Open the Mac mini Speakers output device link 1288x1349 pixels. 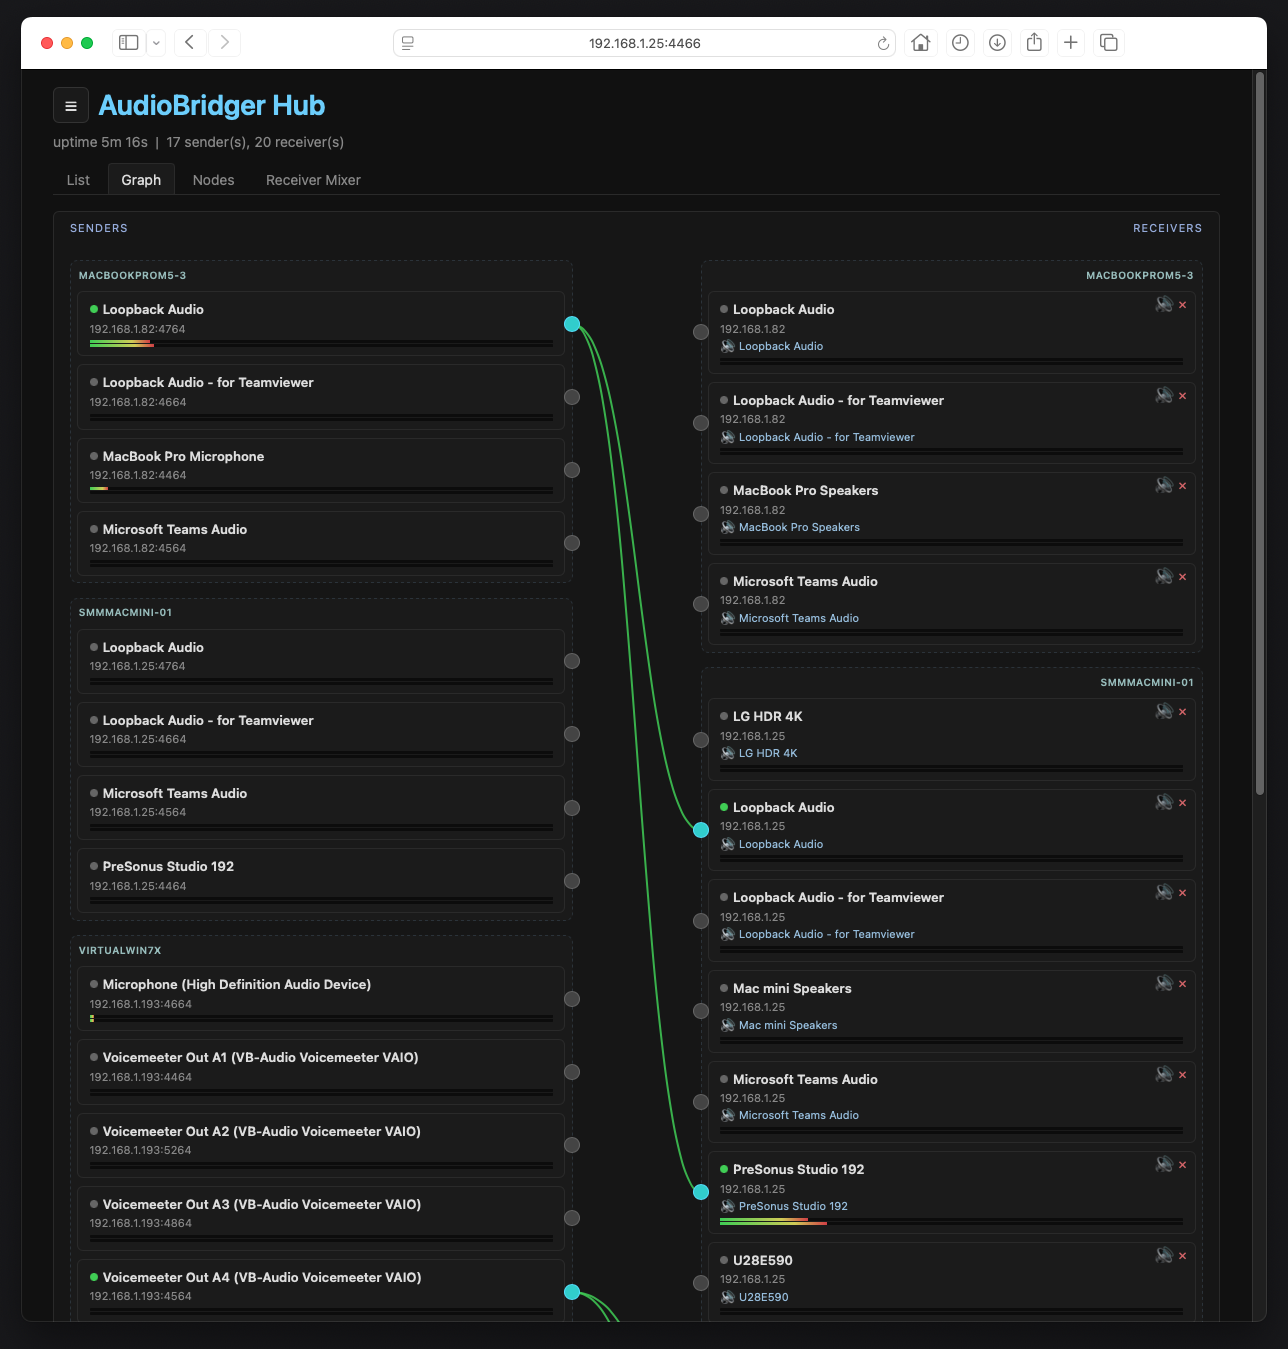click(x=788, y=1025)
